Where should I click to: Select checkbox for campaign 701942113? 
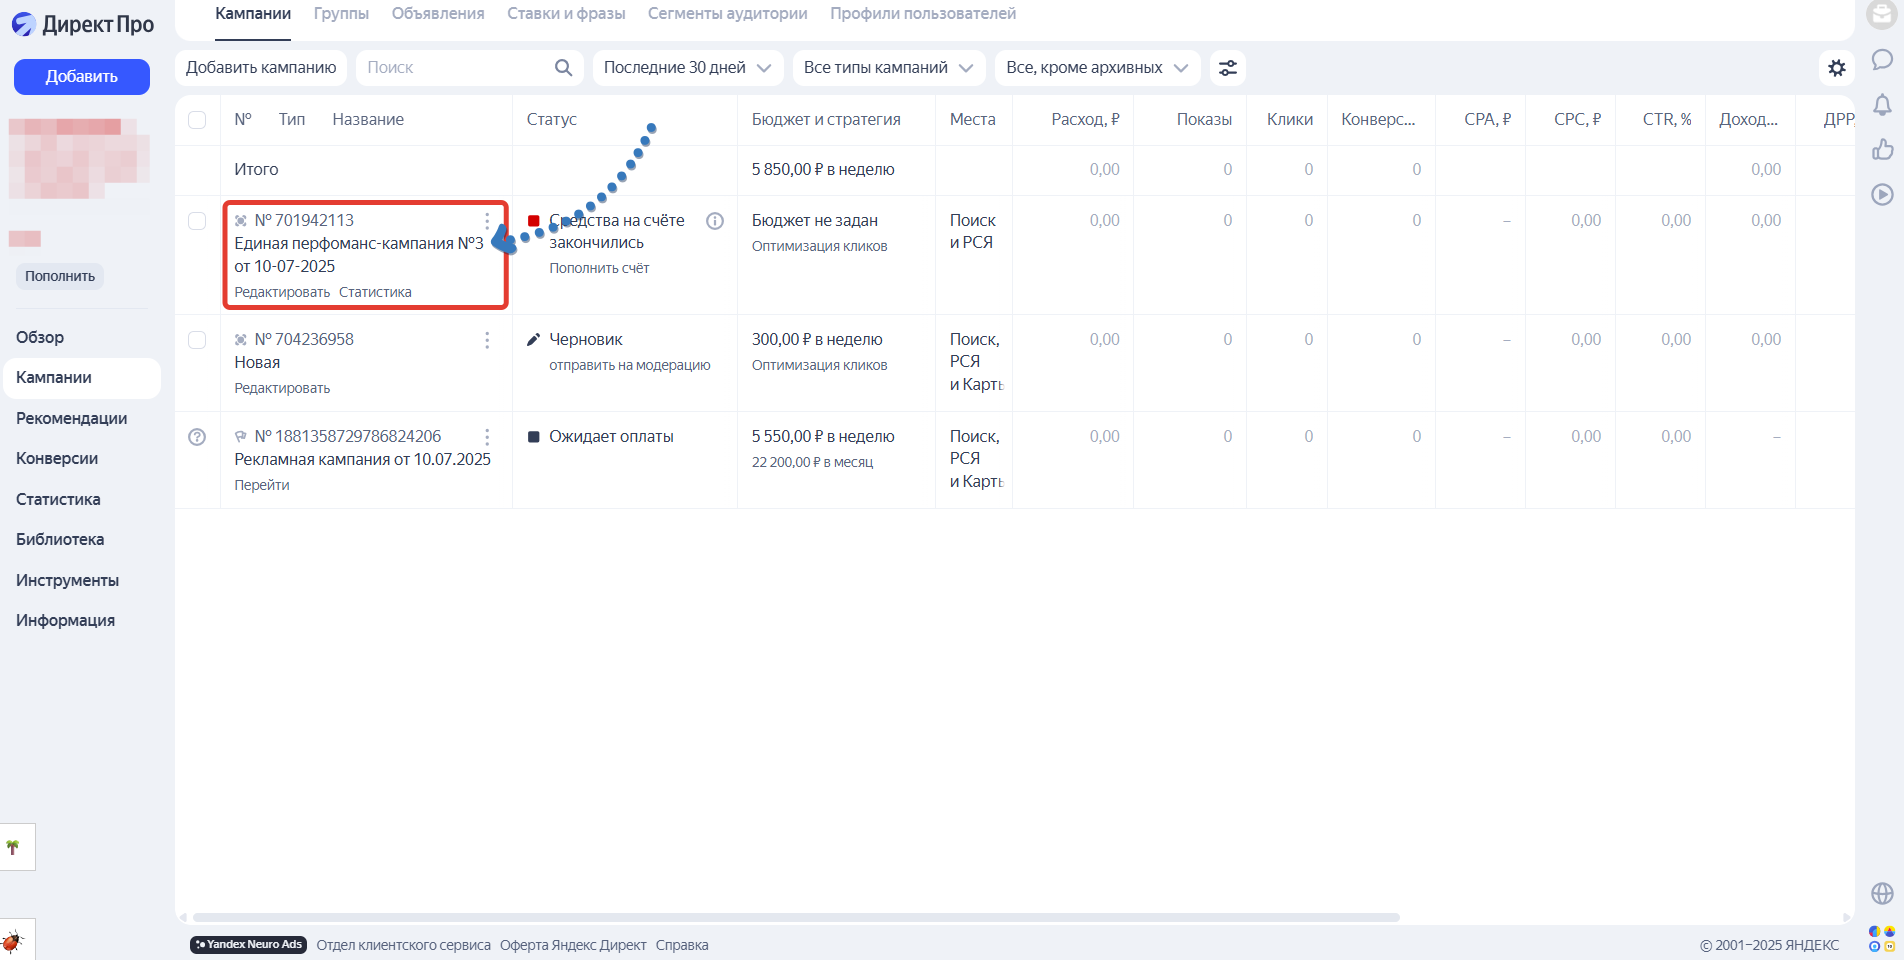[197, 221]
